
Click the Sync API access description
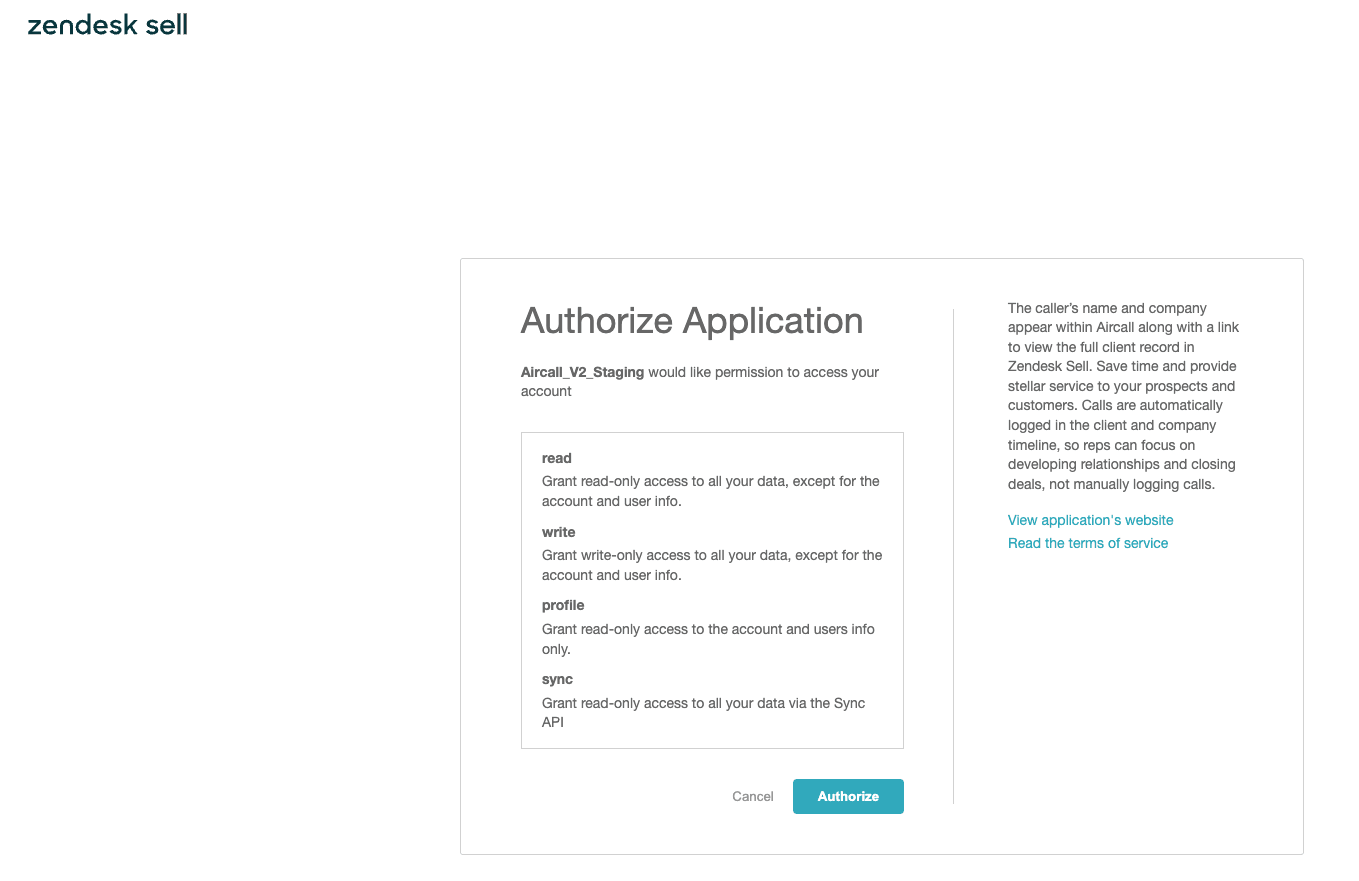[x=703, y=712]
